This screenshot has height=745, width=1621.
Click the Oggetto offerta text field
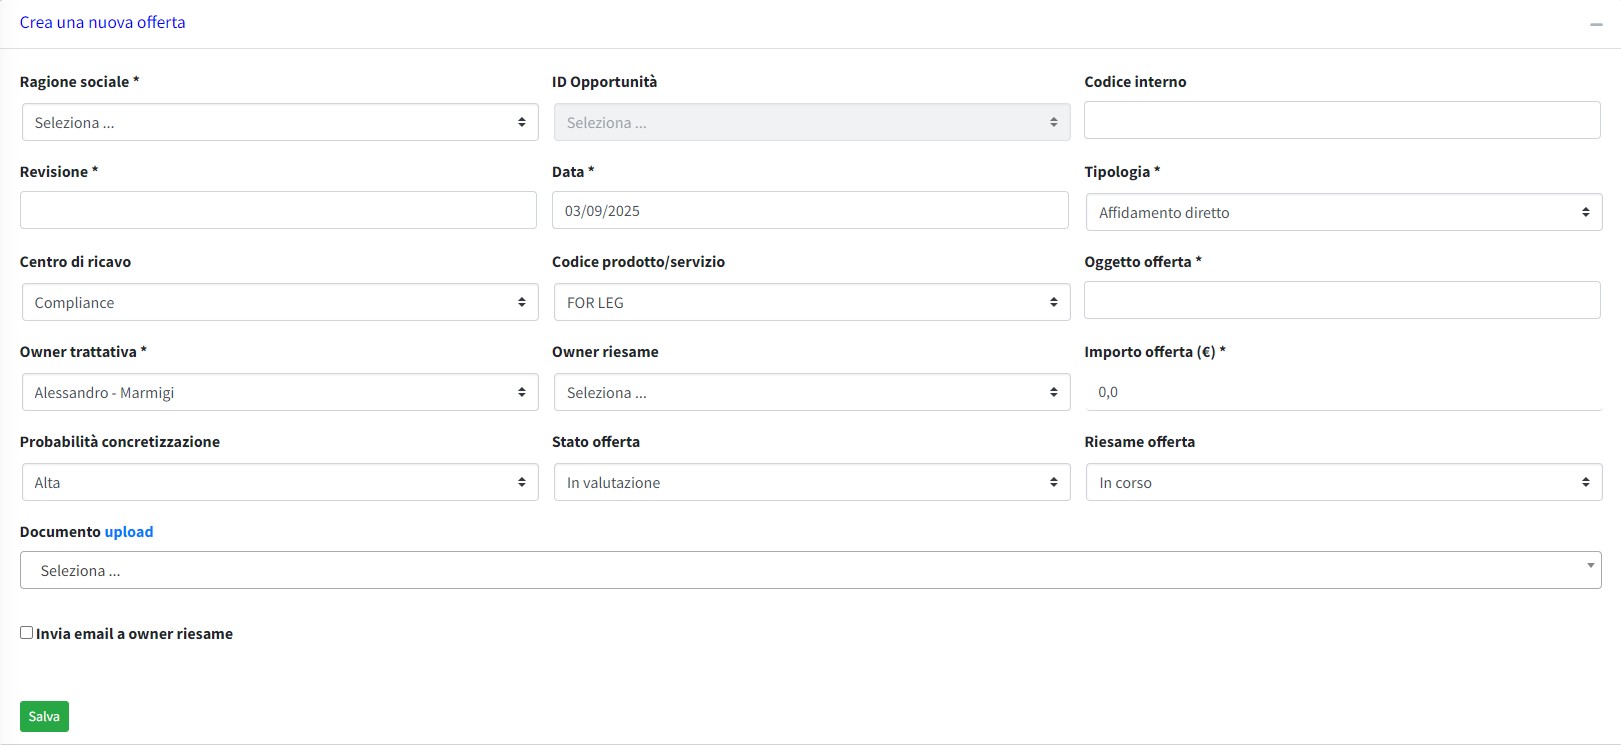(1342, 300)
